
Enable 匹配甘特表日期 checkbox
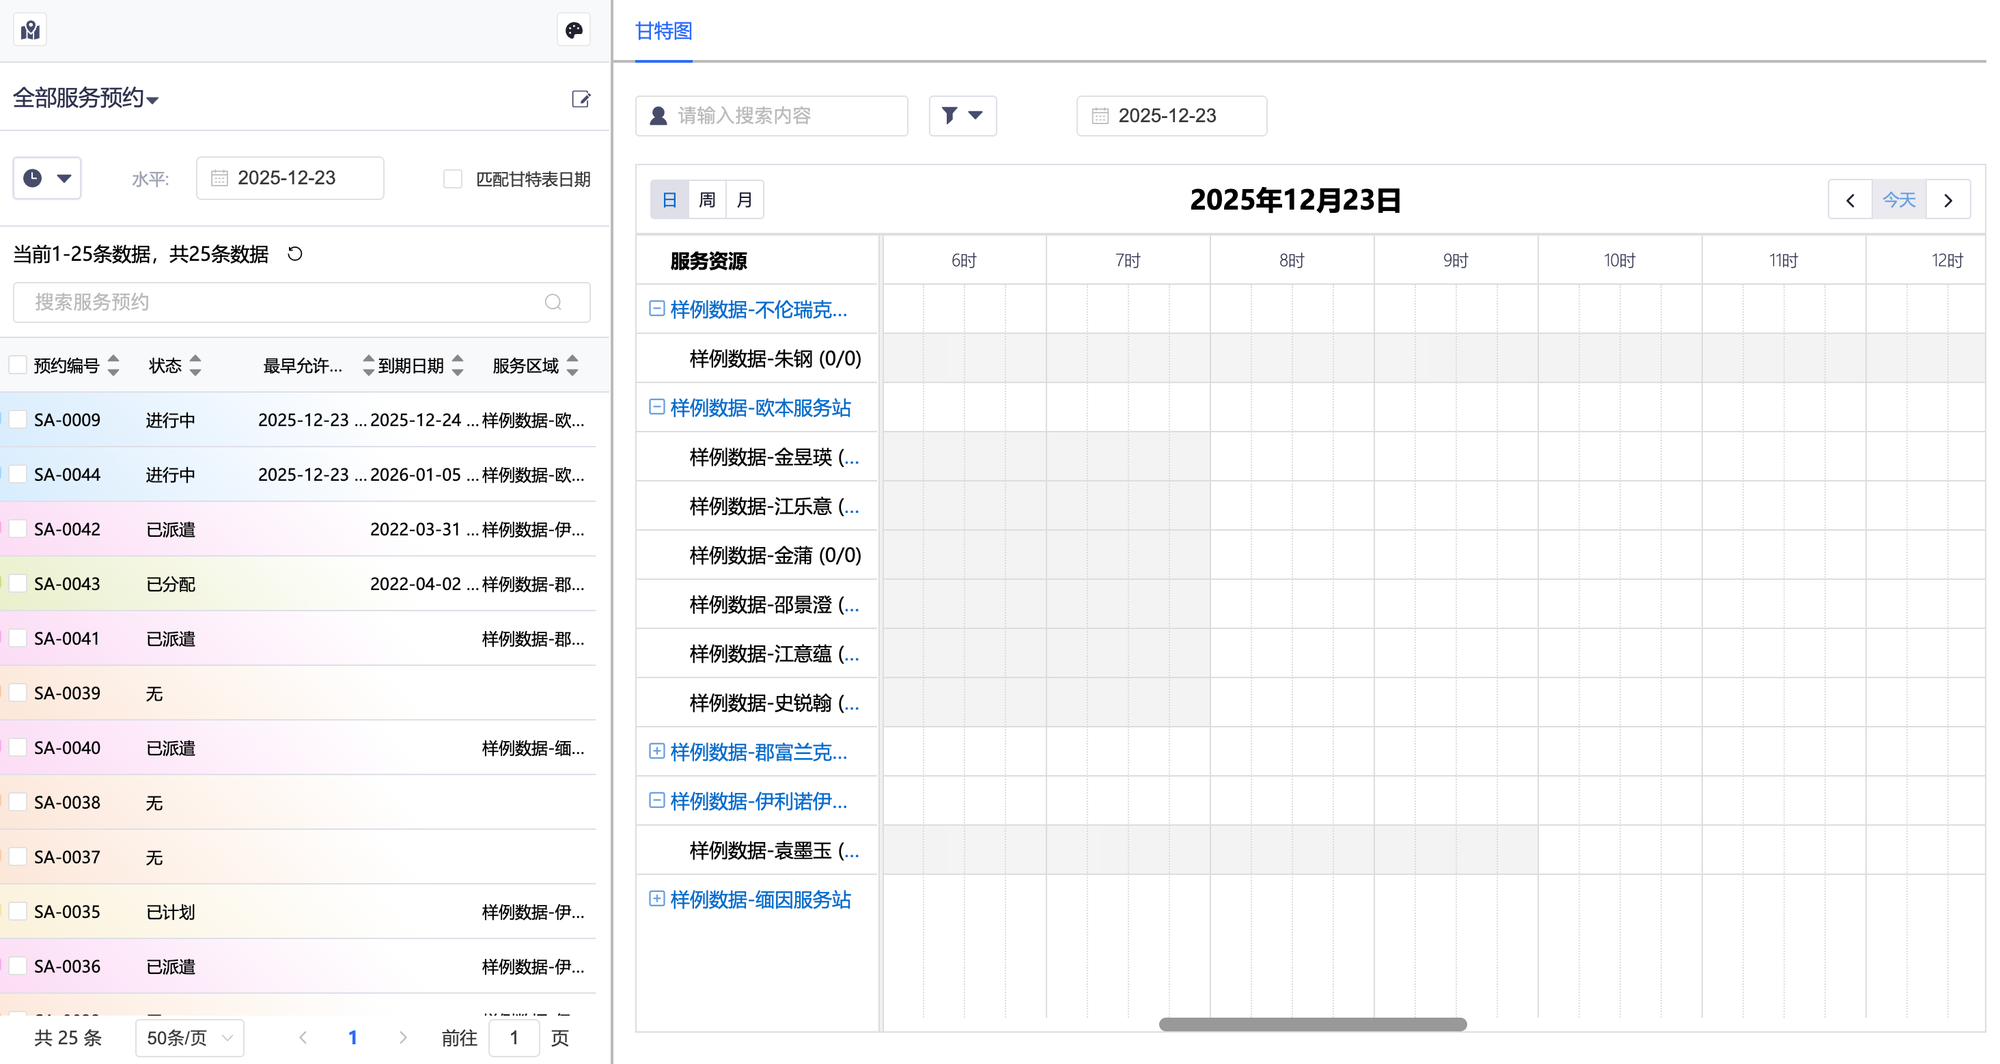pos(453,179)
